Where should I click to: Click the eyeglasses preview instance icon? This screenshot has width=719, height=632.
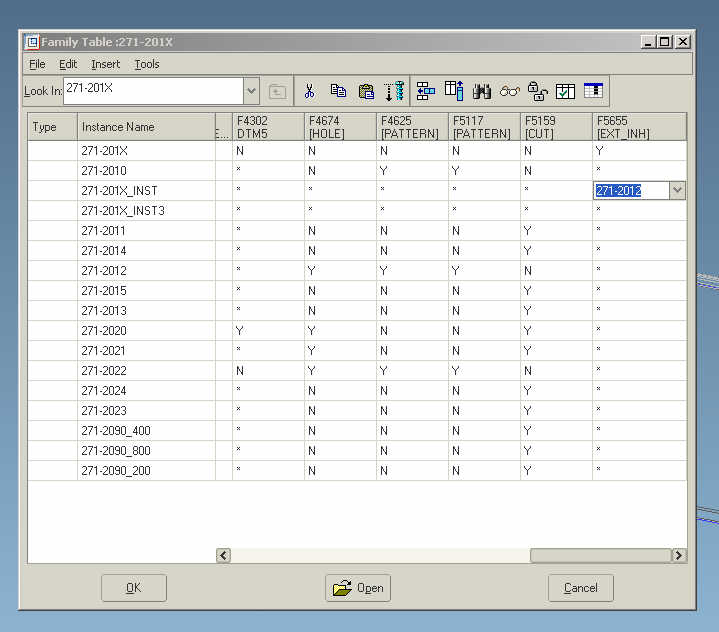tap(509, 91)
